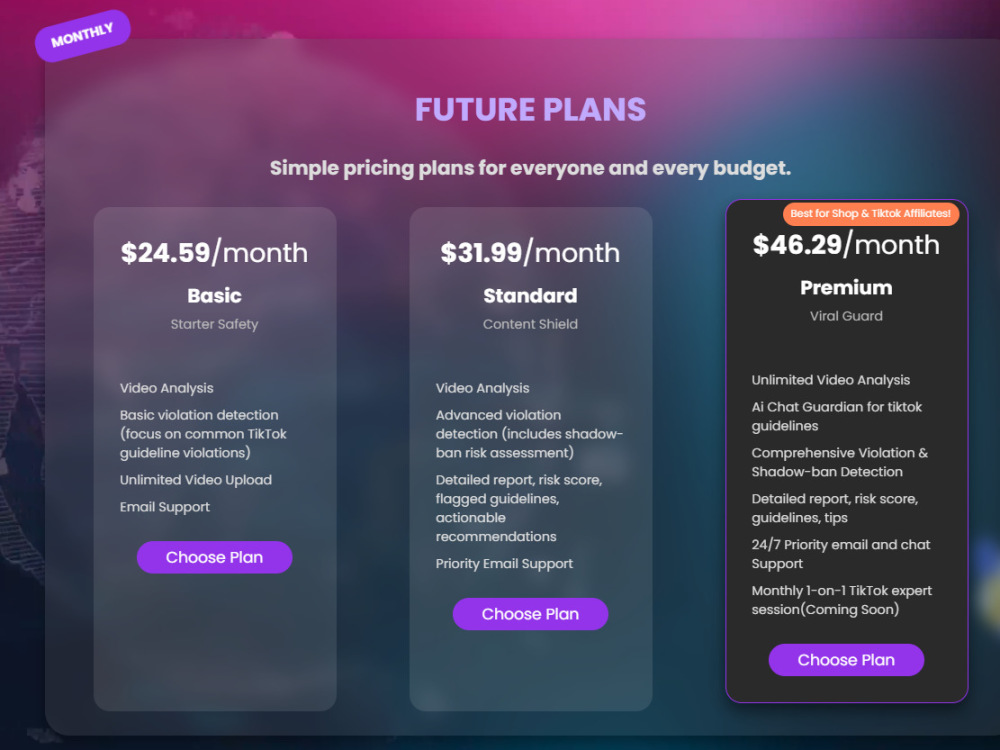Click Ai Chat Guardian for tiktok guidelines

pos(837,416)
